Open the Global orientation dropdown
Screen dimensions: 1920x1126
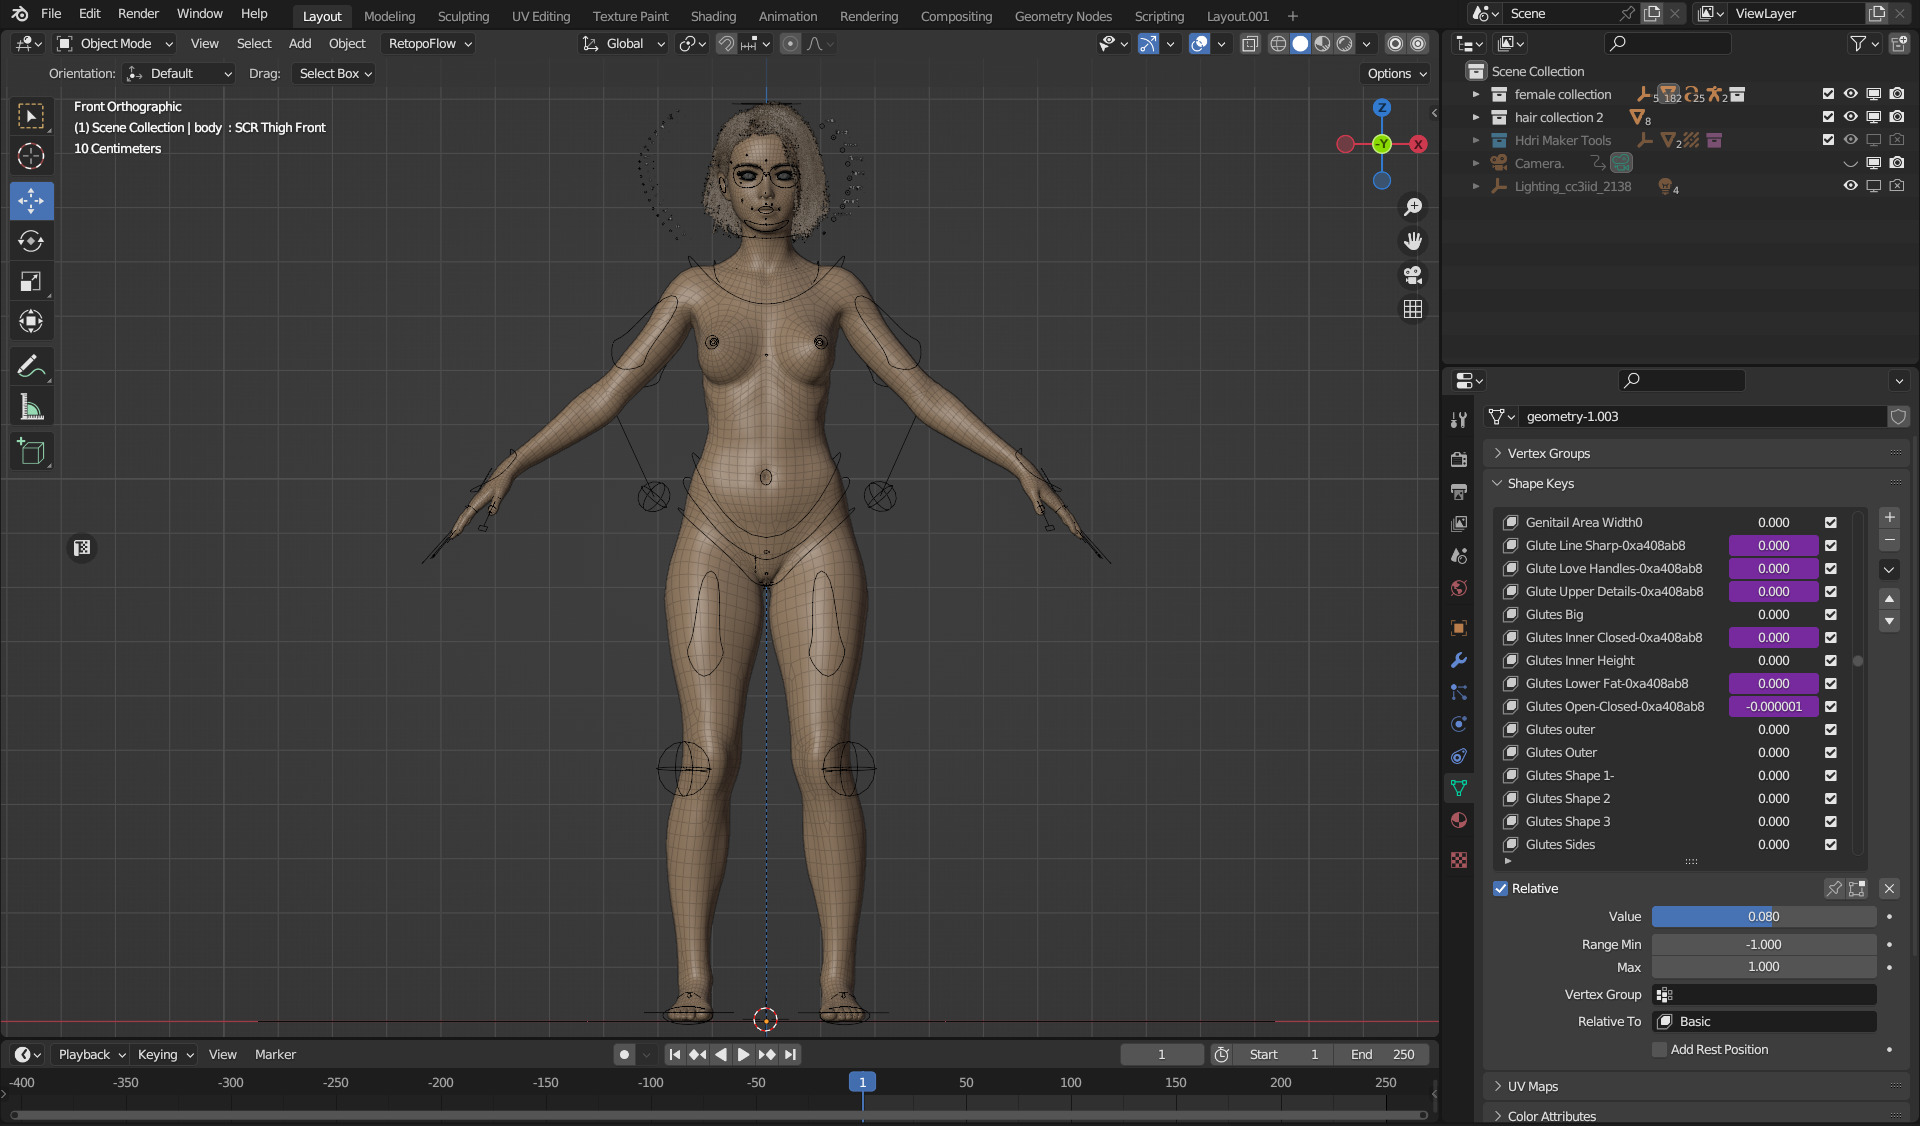pos(623,44)
